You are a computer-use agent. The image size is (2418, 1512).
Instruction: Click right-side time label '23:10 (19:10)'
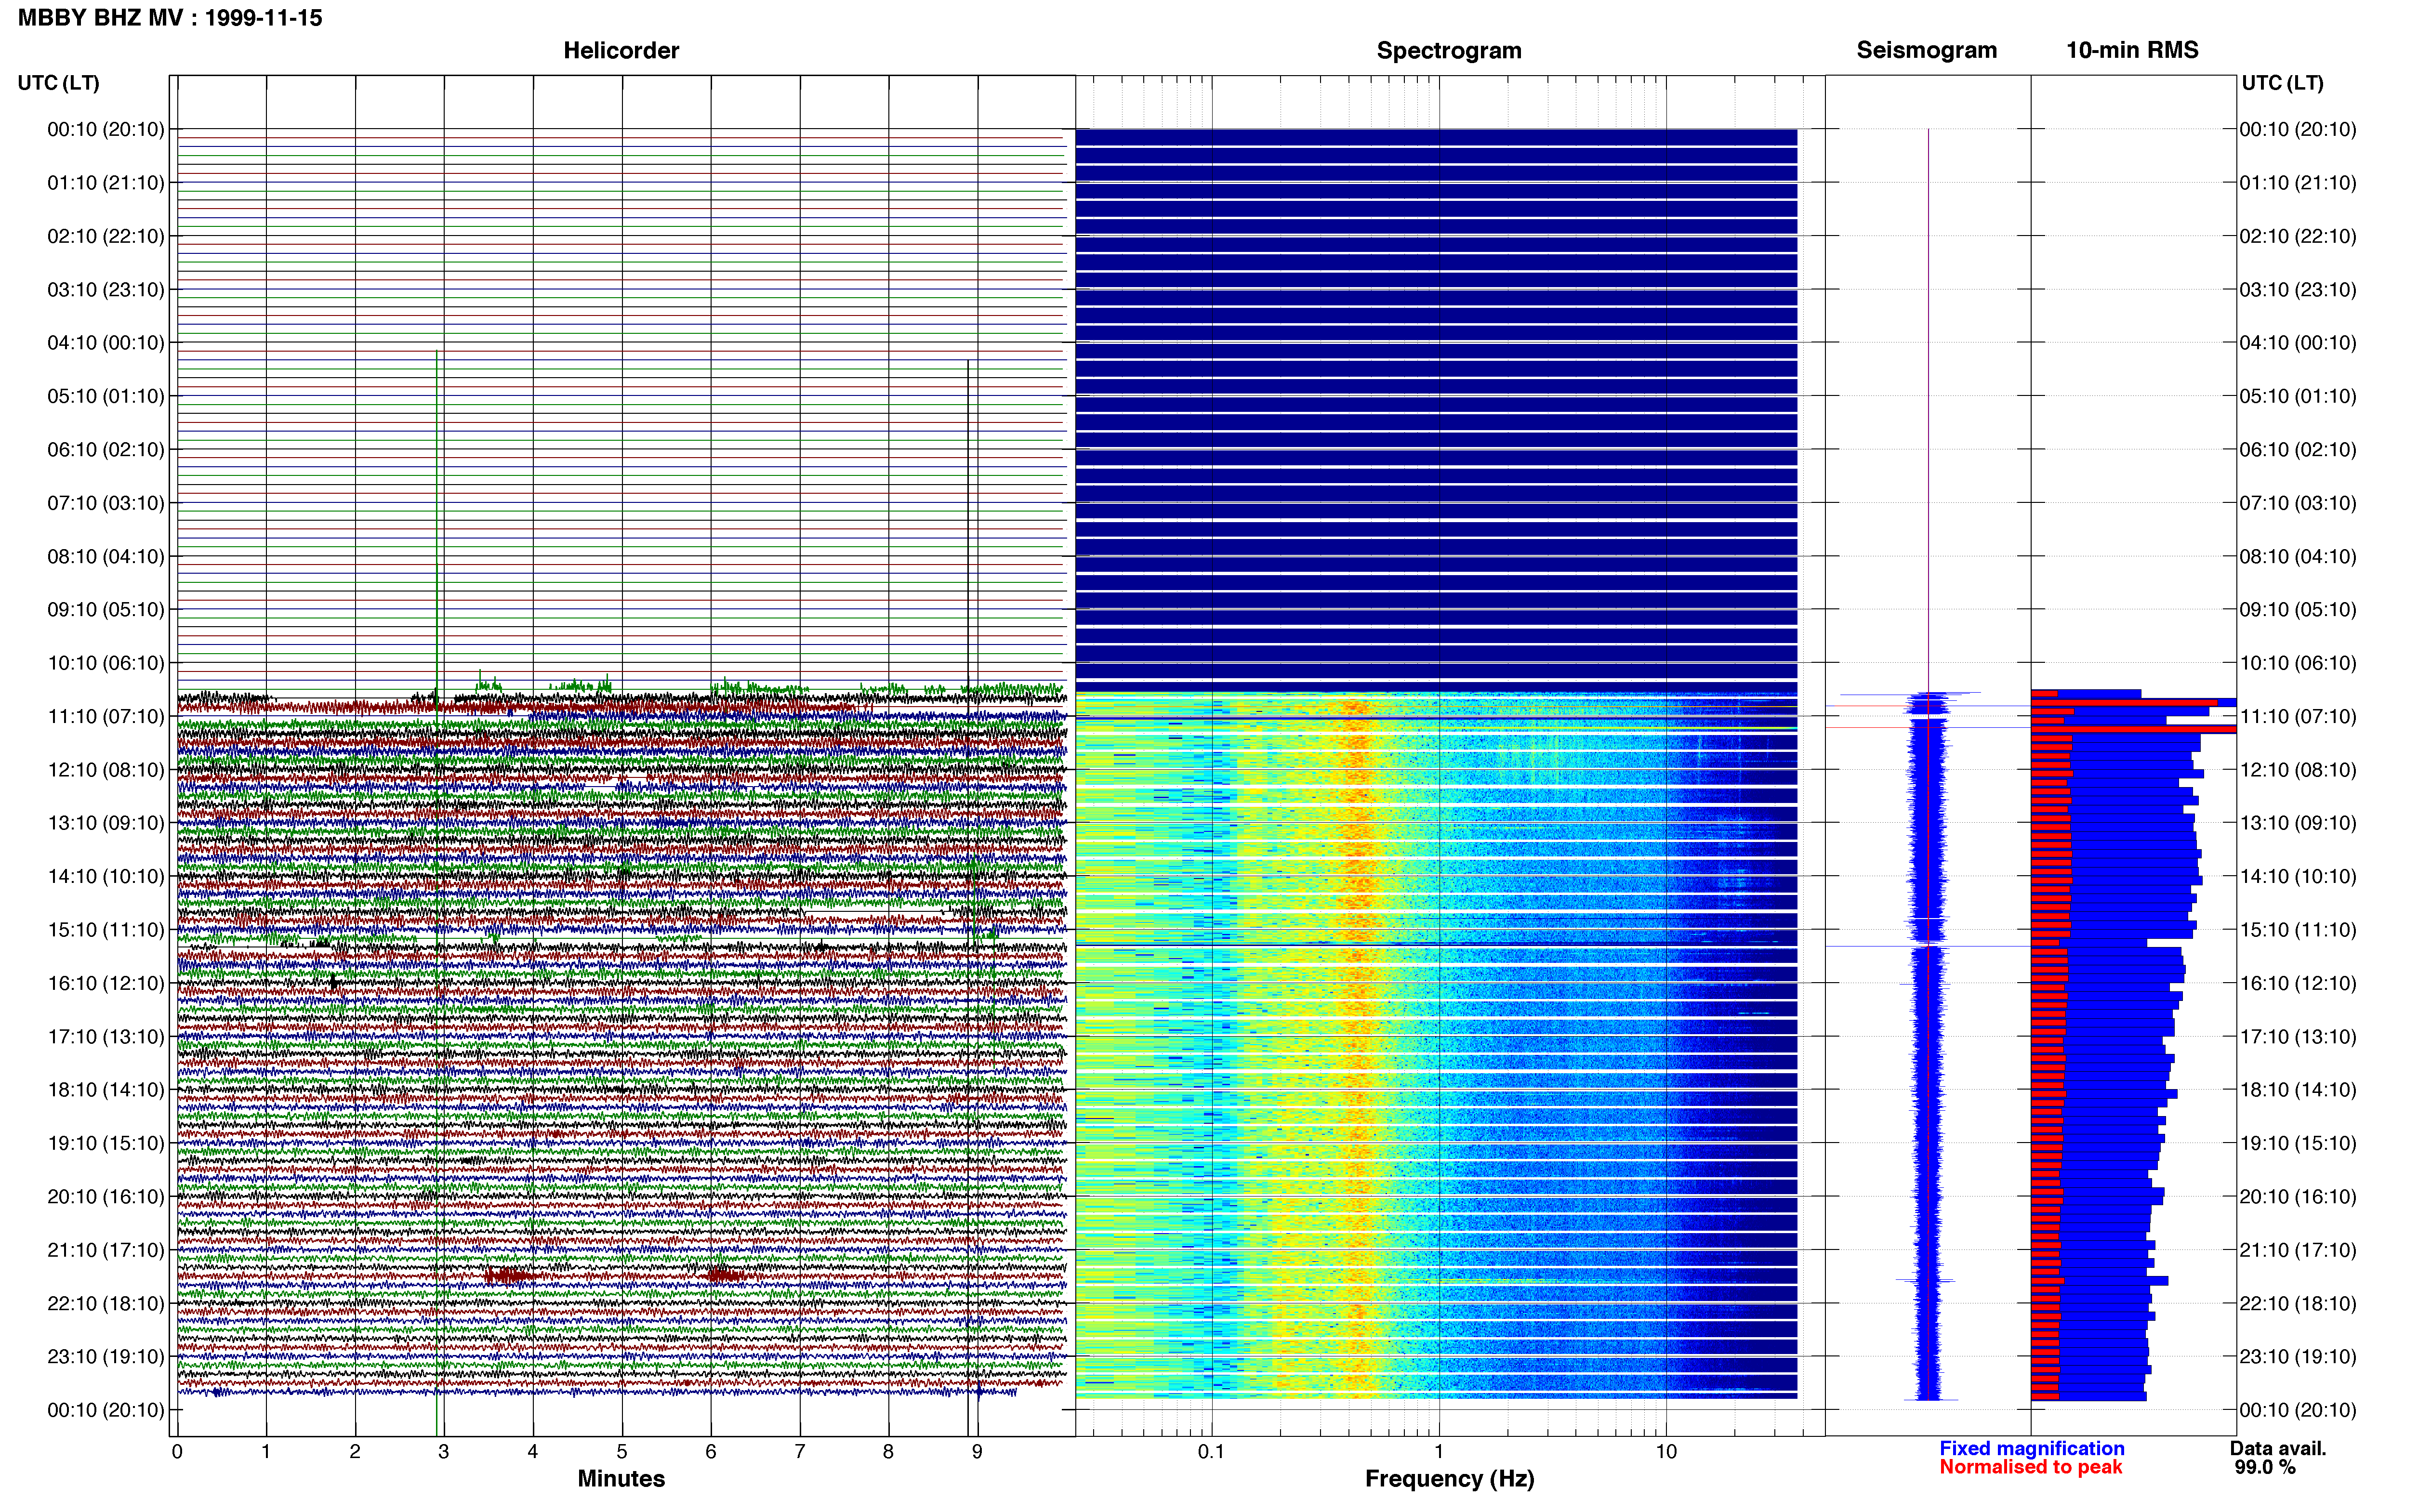(2298, 1357)
